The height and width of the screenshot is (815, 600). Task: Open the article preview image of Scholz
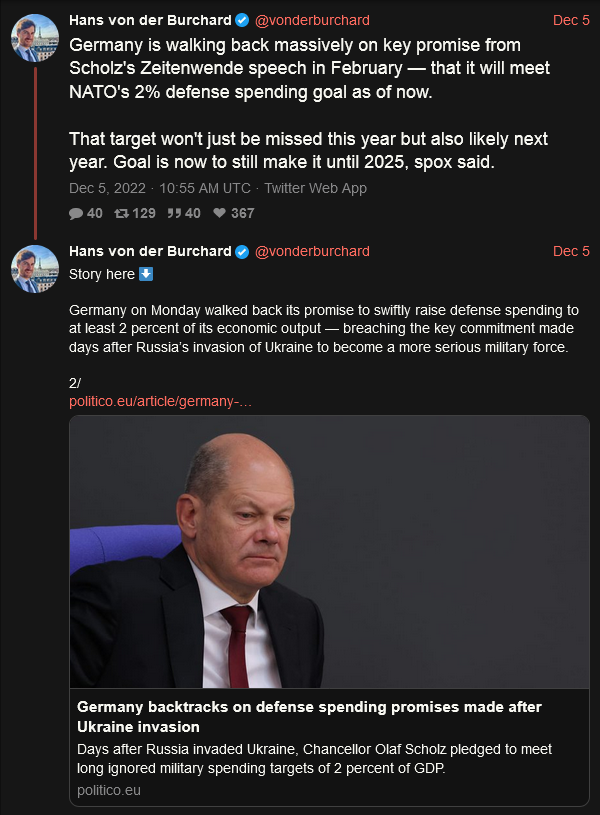[x=328, y=550]
